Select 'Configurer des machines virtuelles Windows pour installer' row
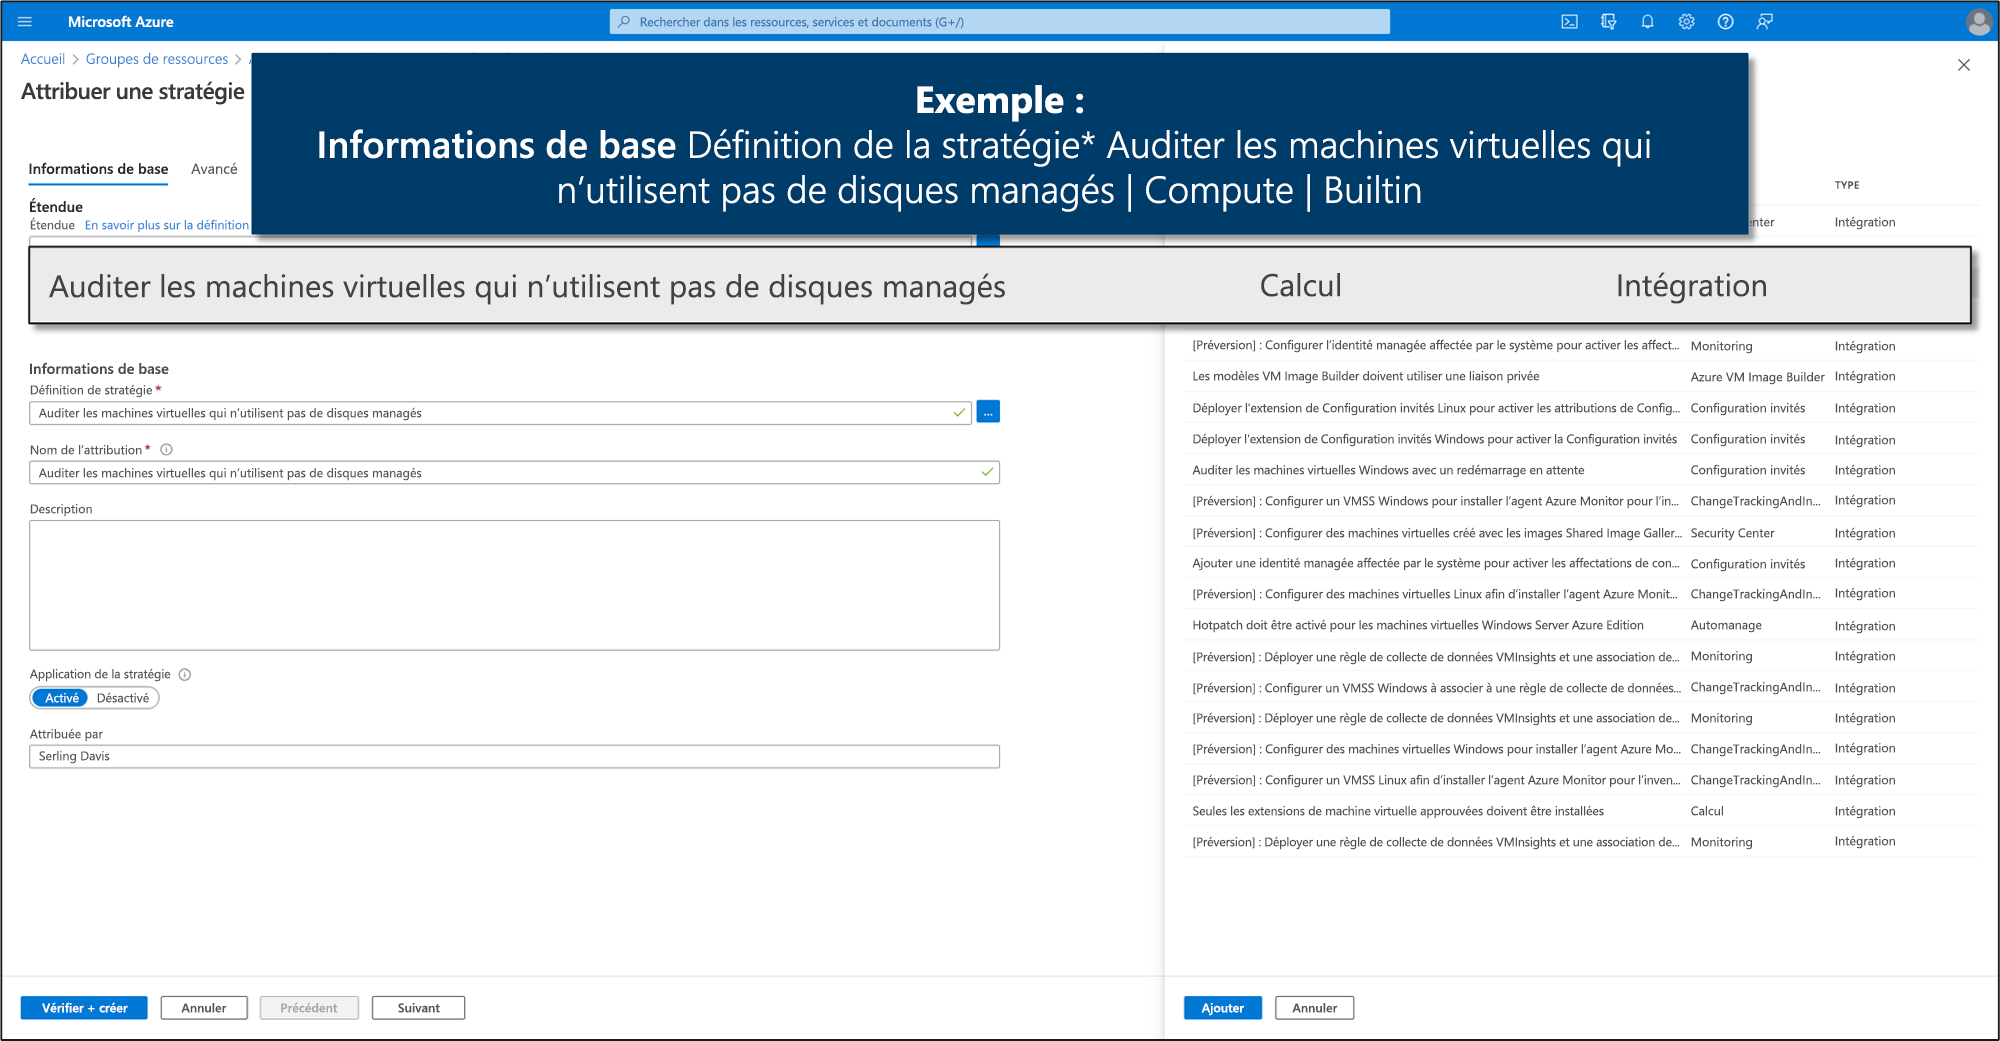Screen dimensions: 2000x1041 1580,749
